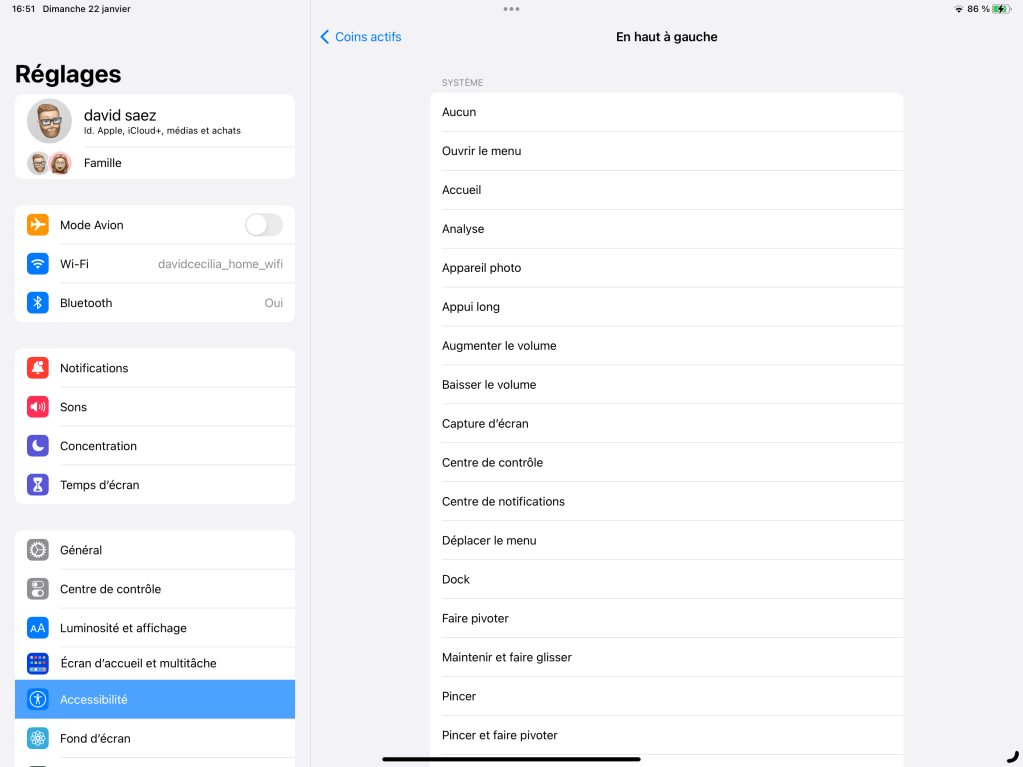Open david saez Apple ID profile
Screen dimensions: 1023x767
[x=155, y=121]
